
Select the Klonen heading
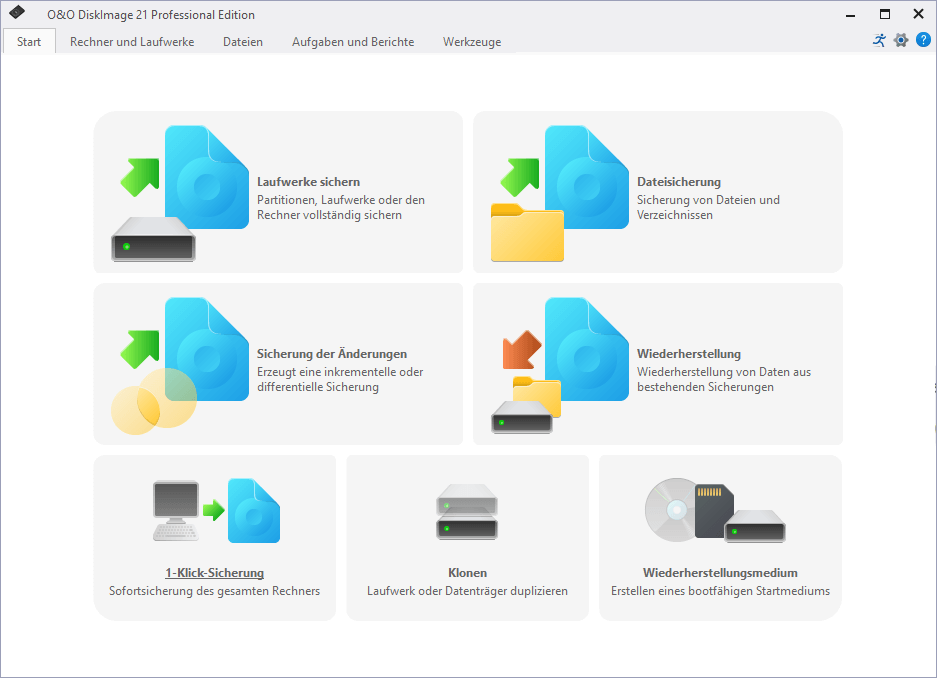pyautogui.click(x=467, y=572)
